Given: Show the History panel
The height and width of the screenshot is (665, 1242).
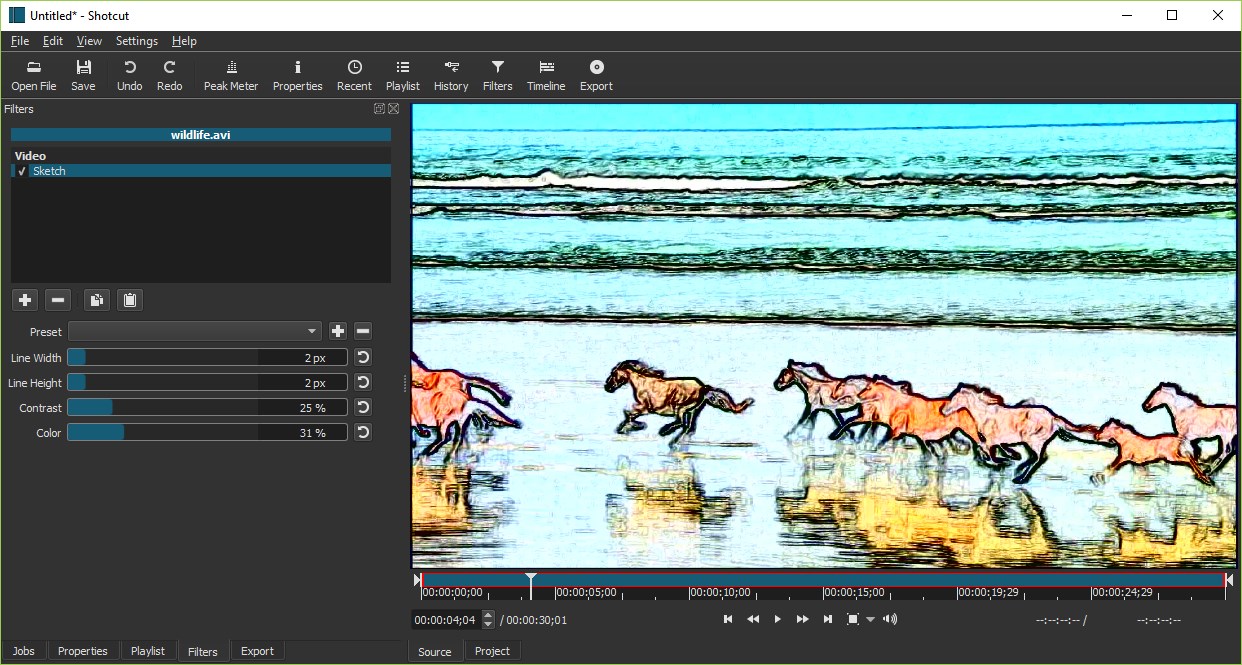Looking at the screenshot, I should coord(451,75).
